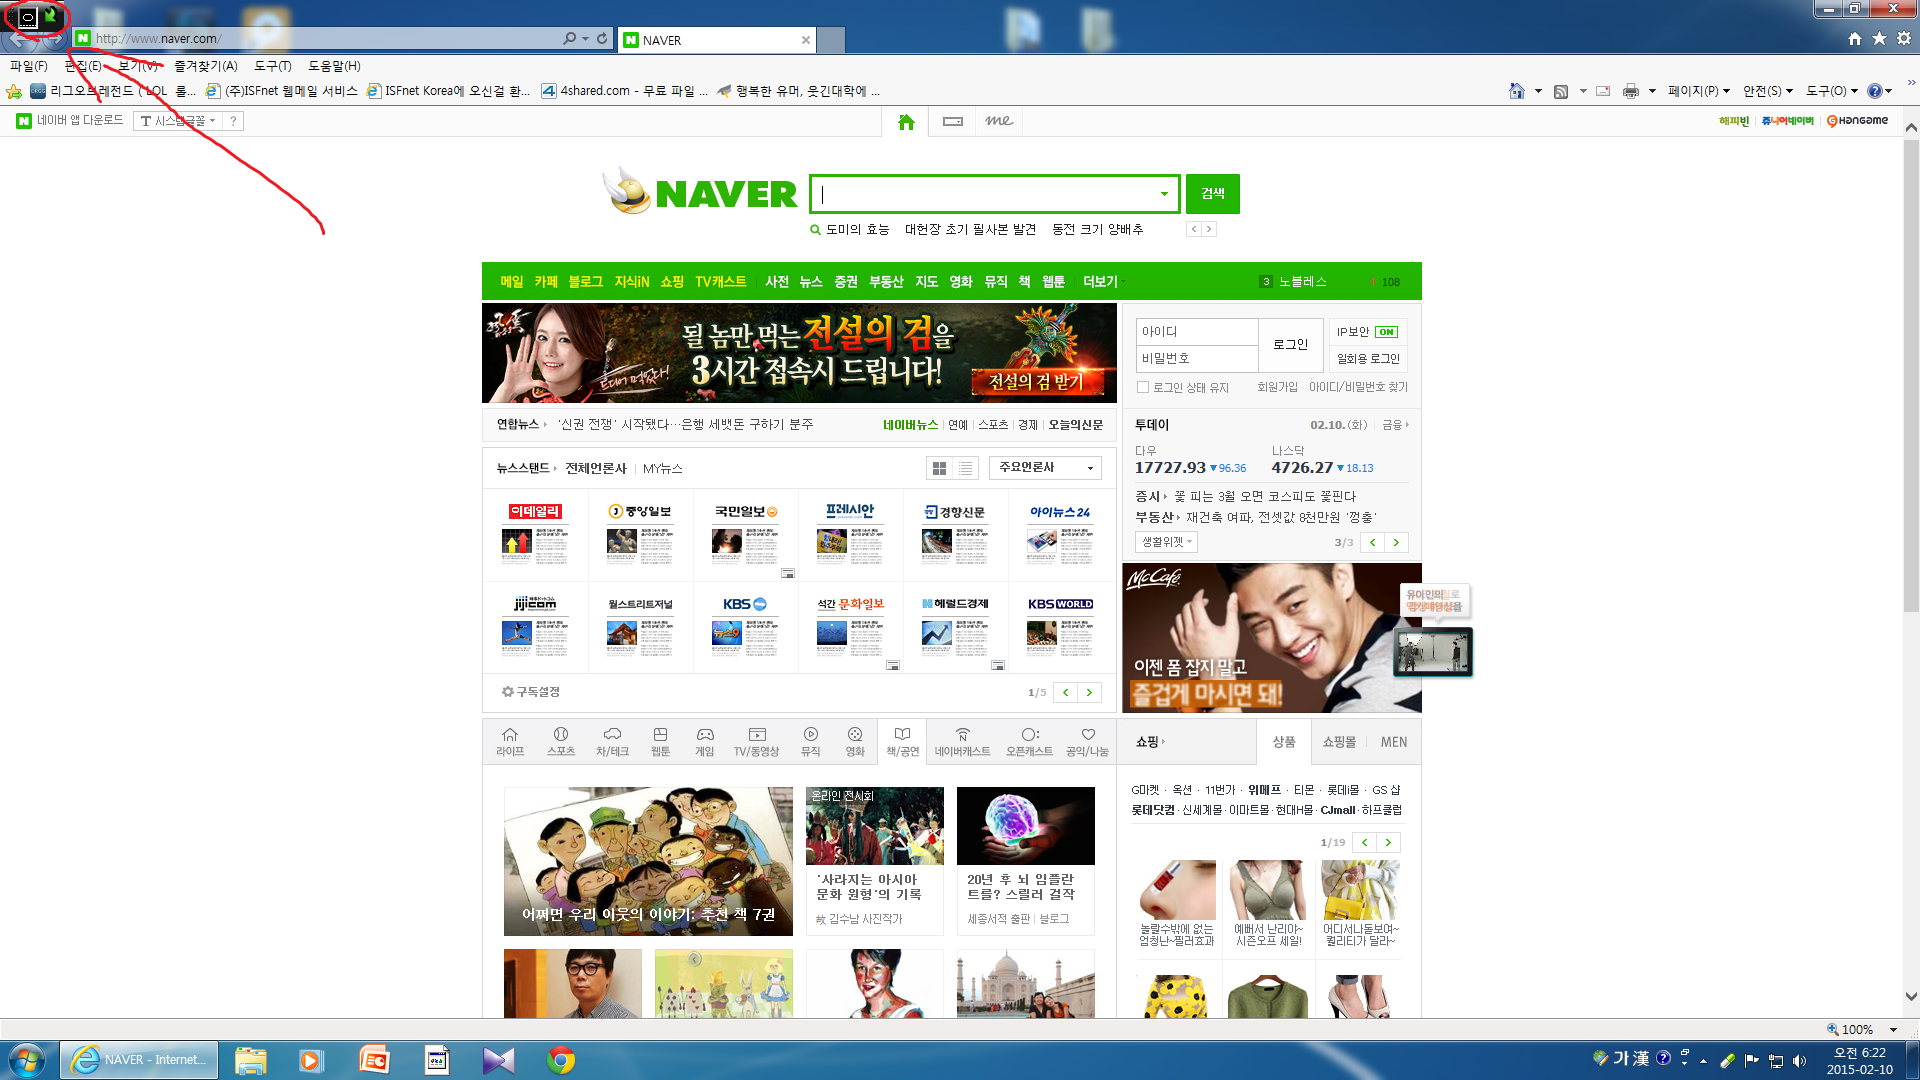The height and width of the screenshot is (1080, 1920).
Task: Open the volume icon in system tray
Action: coord(1800,1061)
